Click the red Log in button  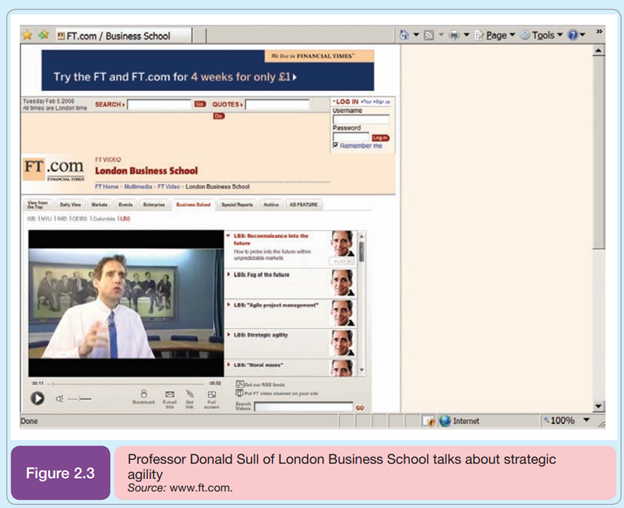point(380,138)
